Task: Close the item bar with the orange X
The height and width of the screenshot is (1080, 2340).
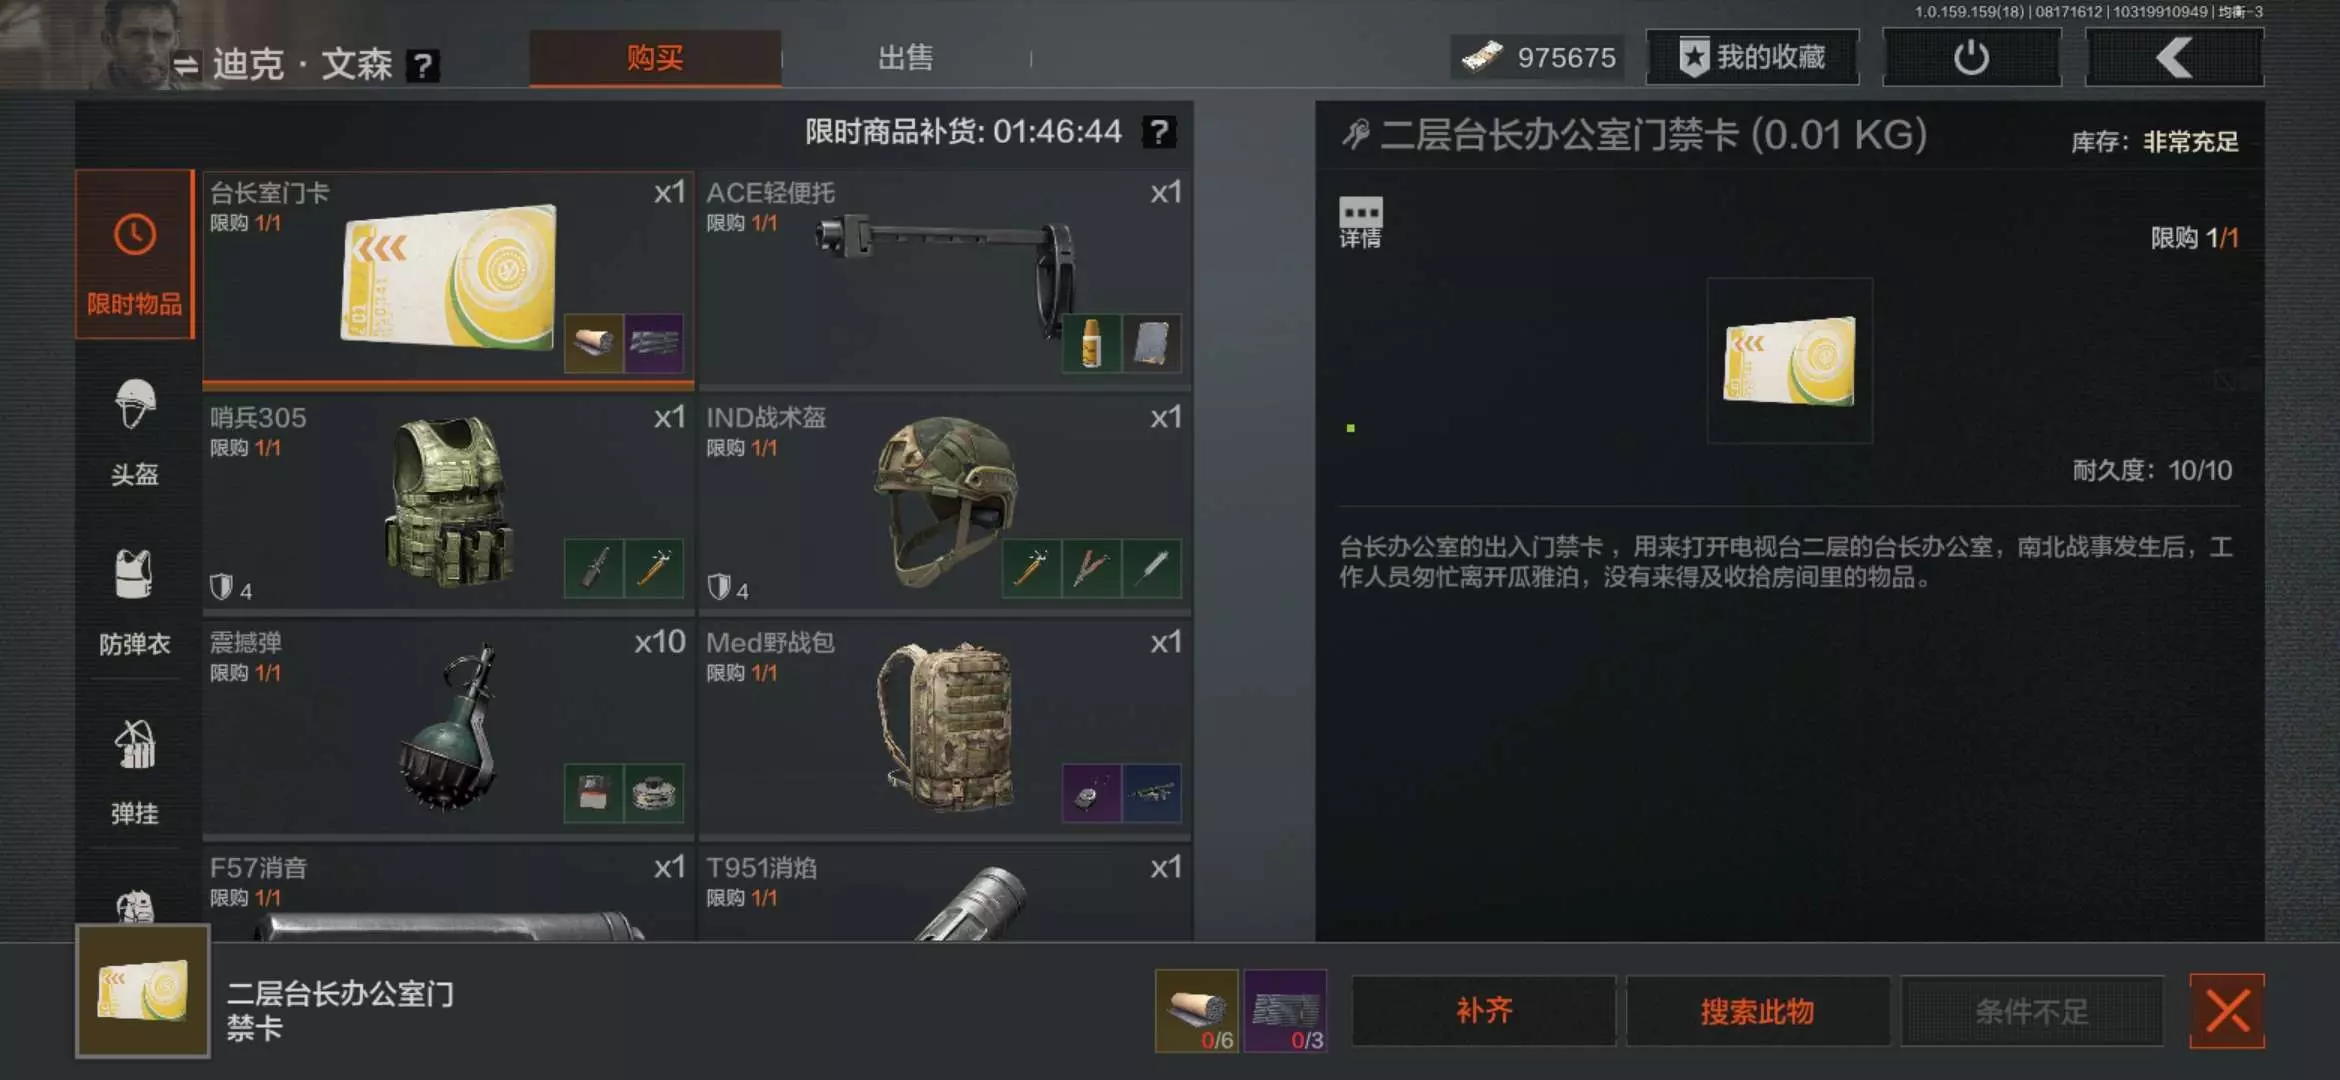Action: pyautogui.click(x=2227, y=1011)
